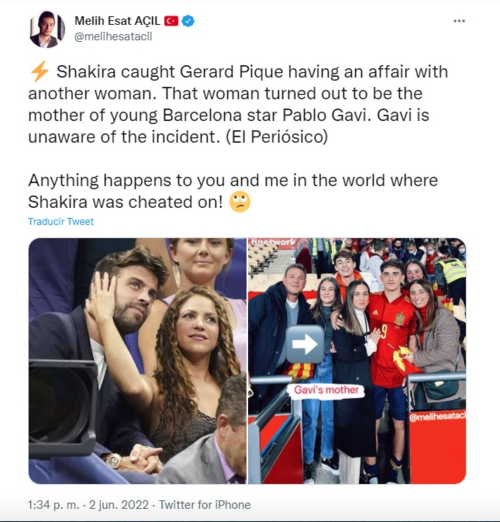Click the tweet text mentioning Pablo Gavi
The image size is (500, 522).
click(x=238, y=104)
